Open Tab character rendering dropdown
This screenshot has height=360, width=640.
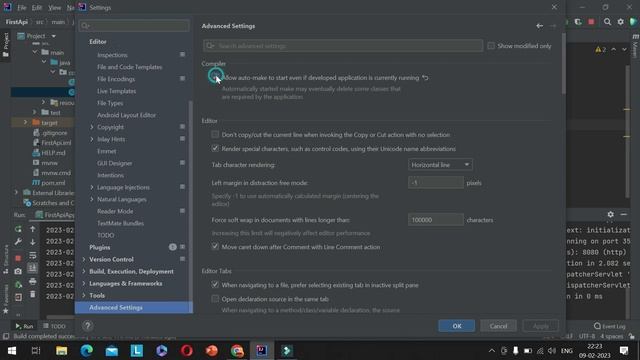click(x=440, y=164)
